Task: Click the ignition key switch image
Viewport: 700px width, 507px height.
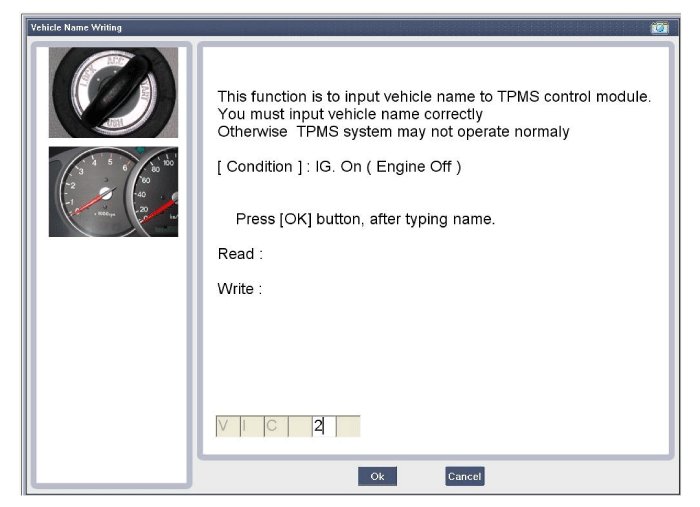Action: (113, 92)
